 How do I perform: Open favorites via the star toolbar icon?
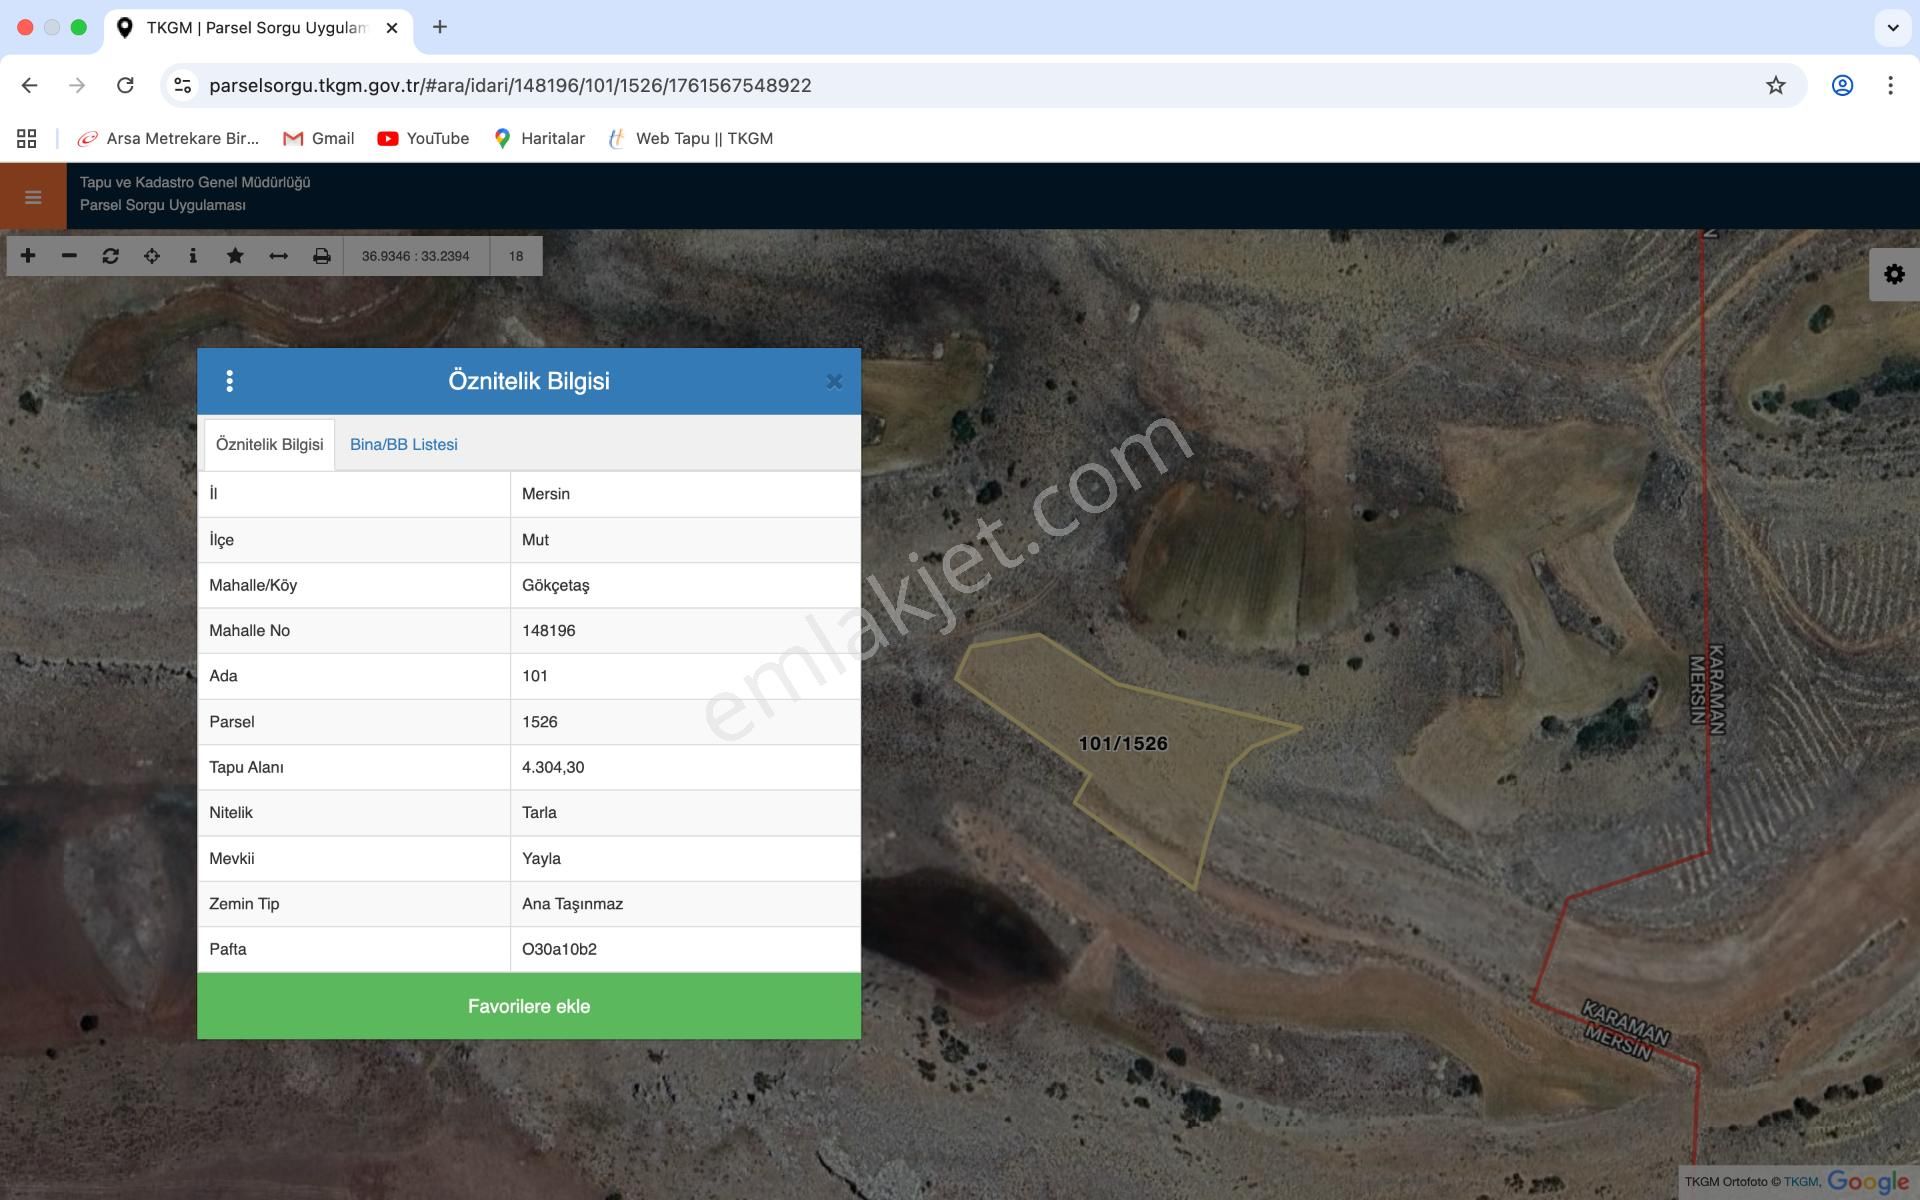click(235, 256)
